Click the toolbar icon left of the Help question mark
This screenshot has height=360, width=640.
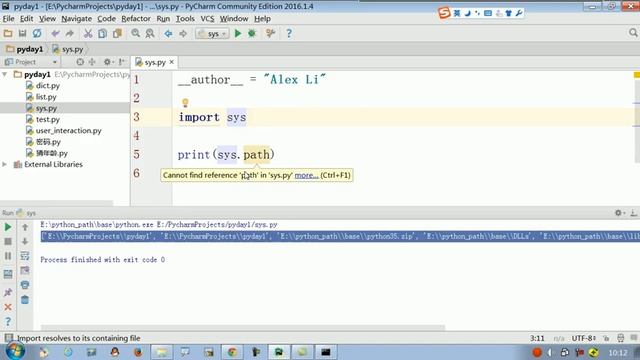[x=270, y=33]
